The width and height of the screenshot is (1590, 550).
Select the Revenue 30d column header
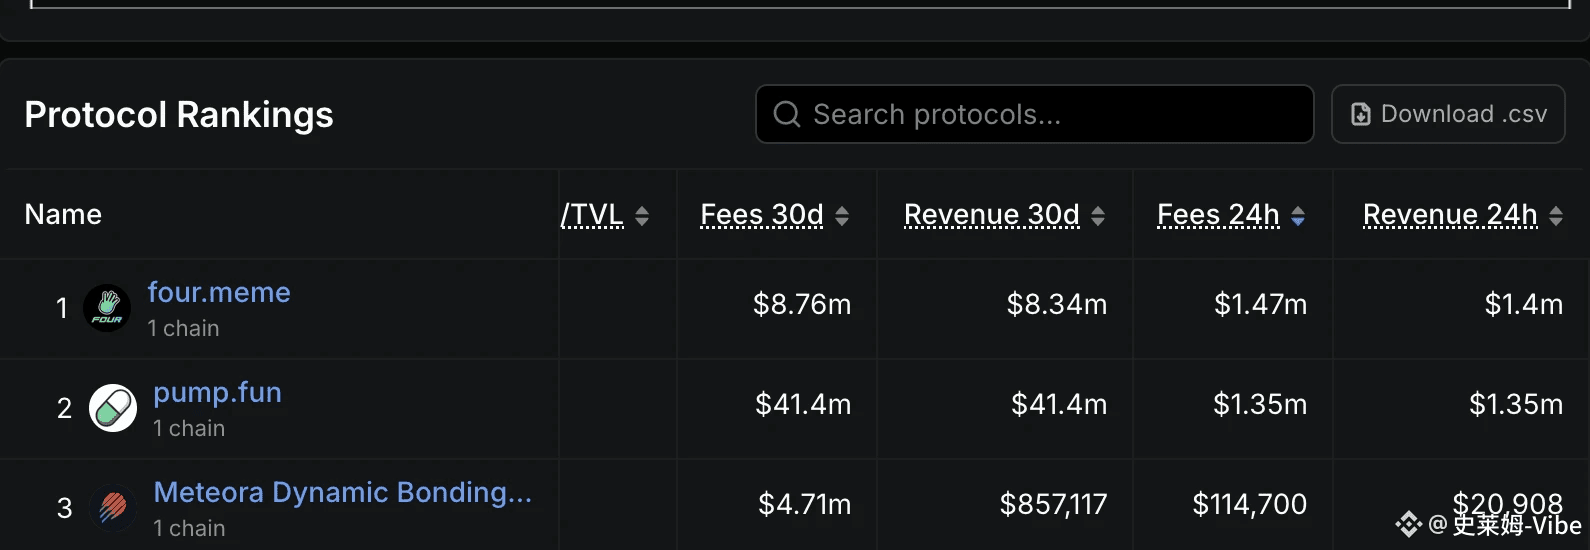pyautogui.click(x=992, y=215)
